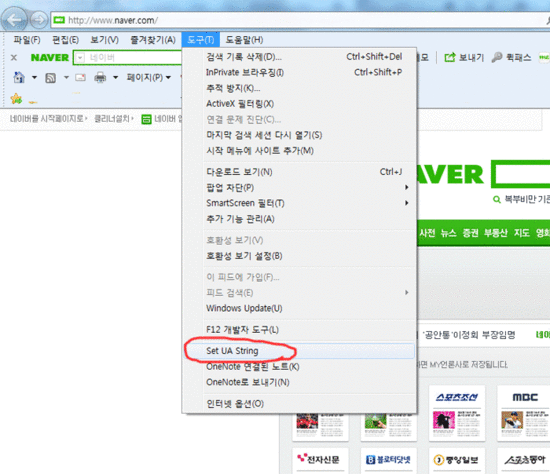
Task: Click the browser Back arrow button
Action: pos(14,19)
